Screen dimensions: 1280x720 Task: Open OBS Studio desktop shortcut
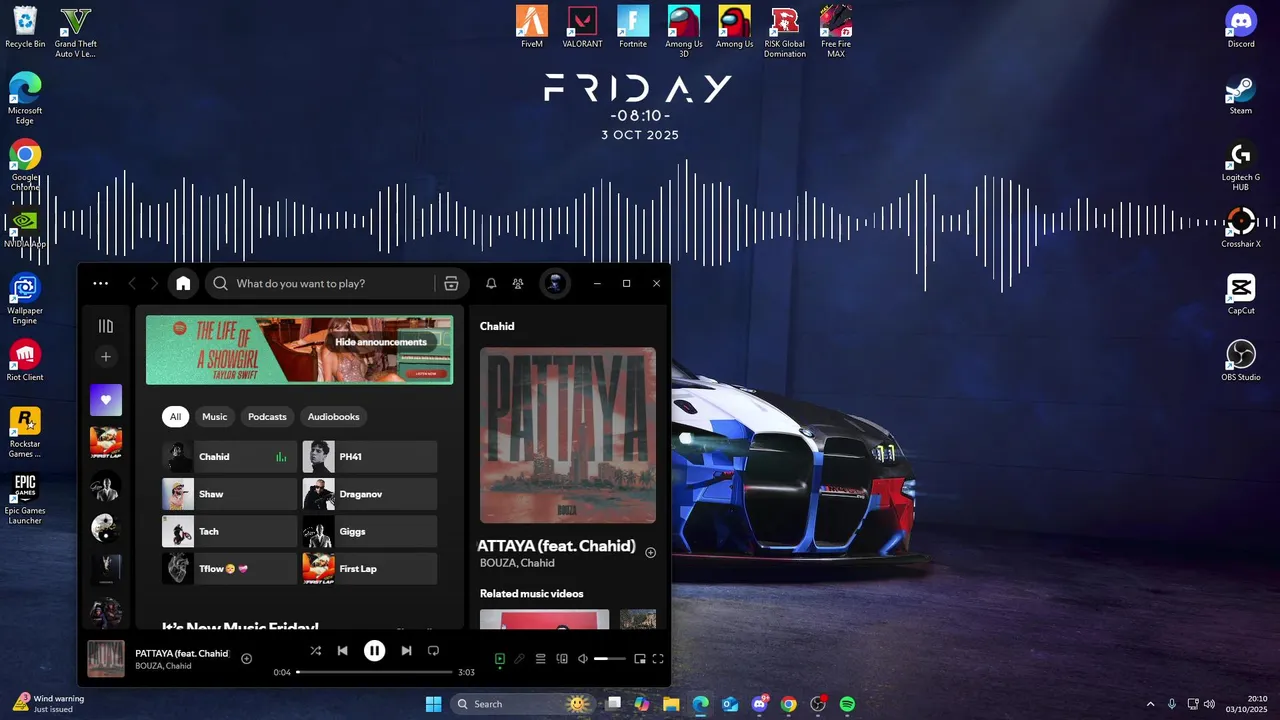[1241, 360]
